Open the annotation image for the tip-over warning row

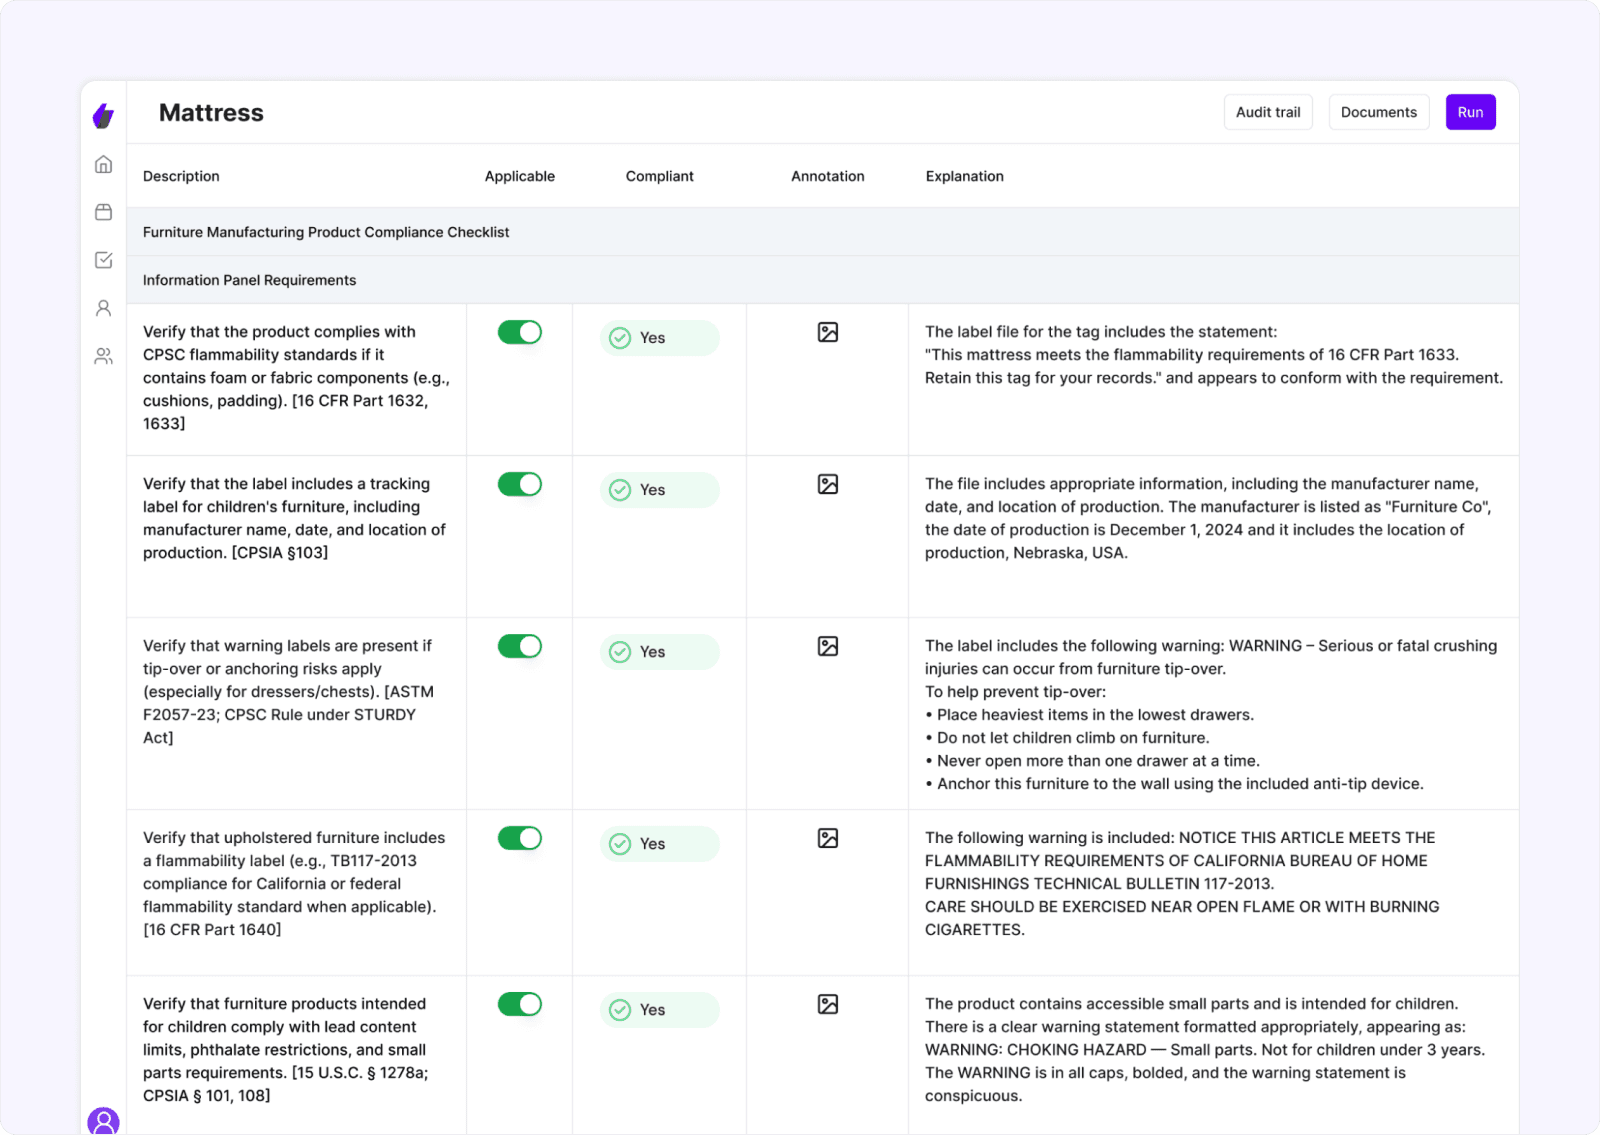(827, 645)
